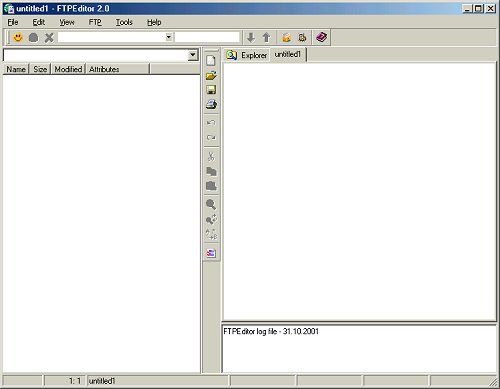The width and height of the screenshot is (500, 389).
Task: Create a new document with blank page icon
Action: 211,60
